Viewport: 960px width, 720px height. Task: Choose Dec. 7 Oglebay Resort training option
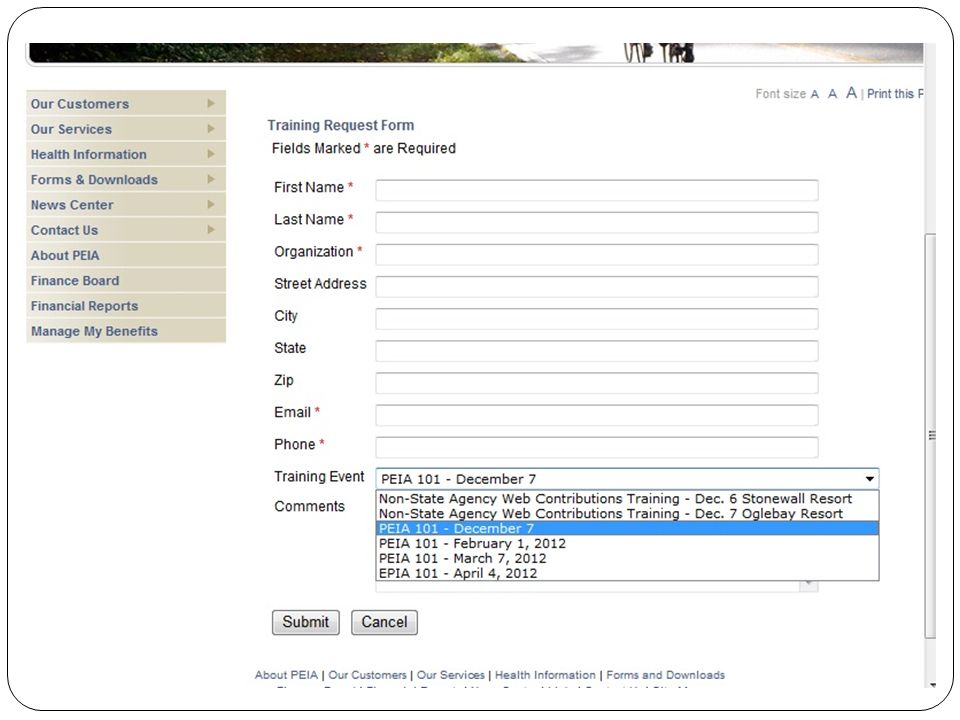(627, 513)
